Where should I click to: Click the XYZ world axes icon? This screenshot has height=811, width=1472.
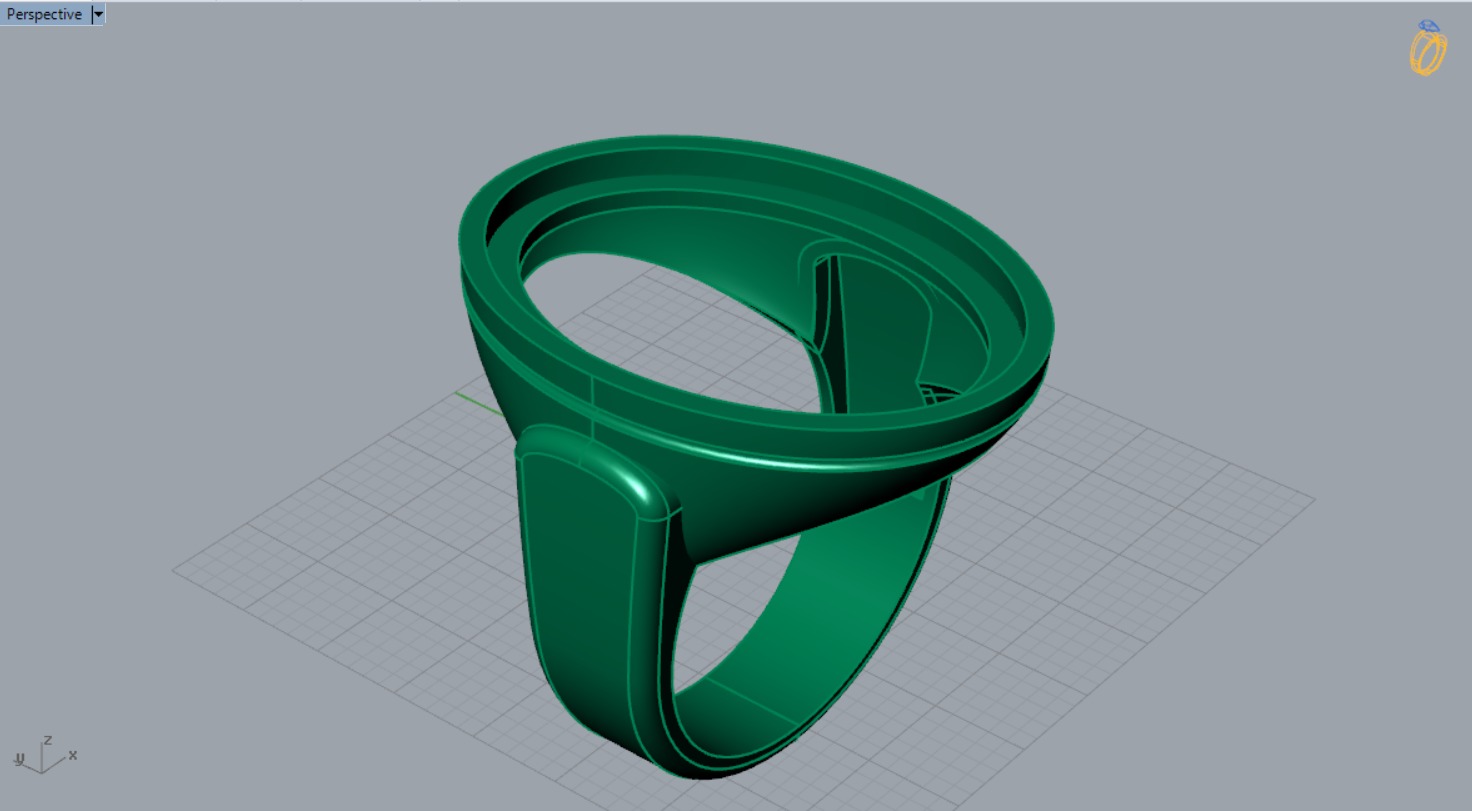tap(45, 755)
